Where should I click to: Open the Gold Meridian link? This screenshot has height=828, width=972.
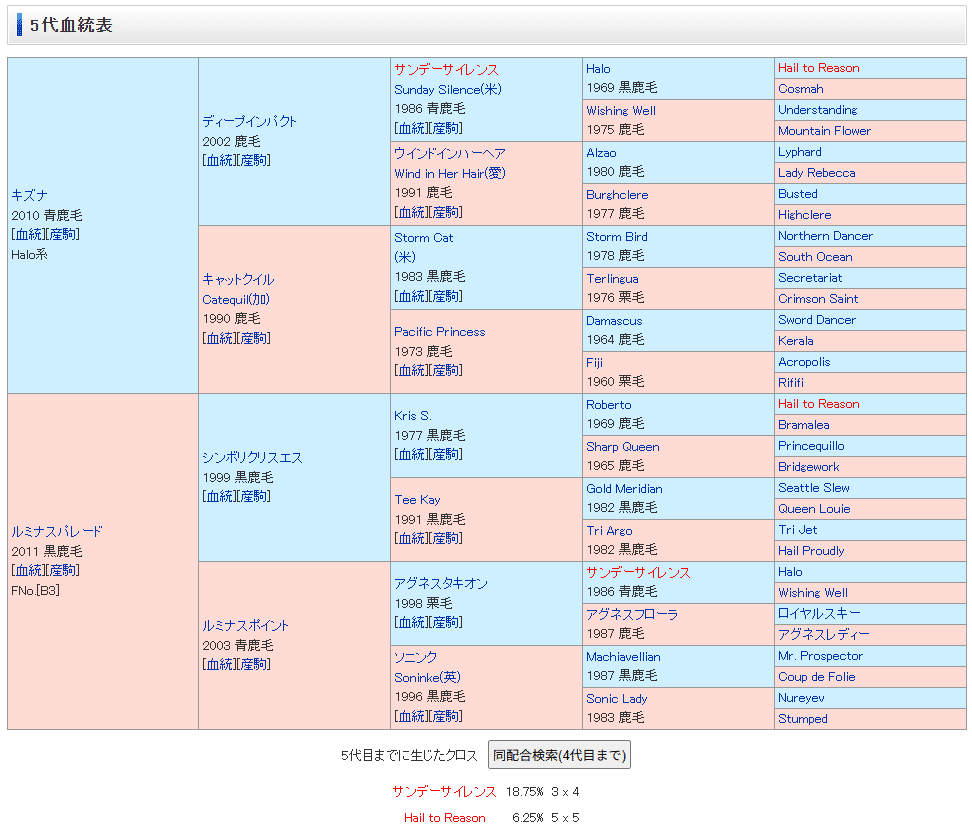point(624,489)
